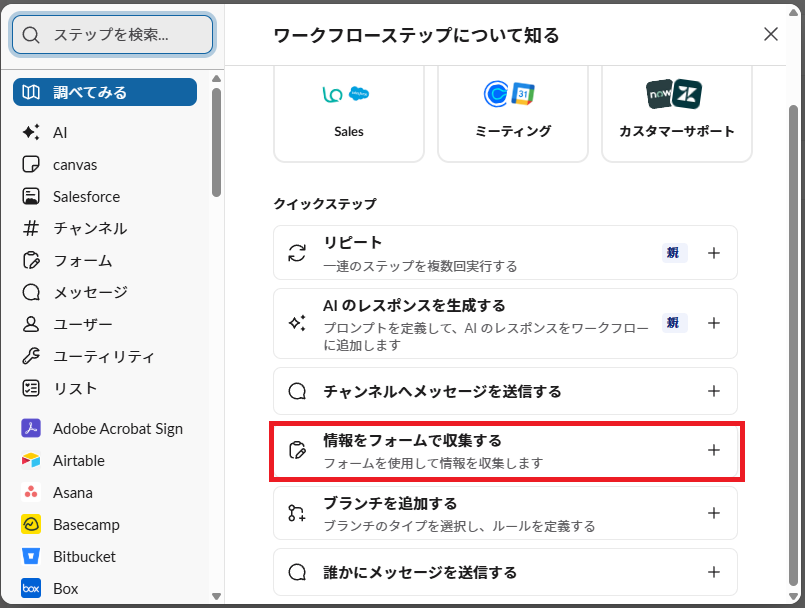The width and height of the screenshot is (805, 608).
Task: Select the Basecamp label
Action: (x=86, y=525)
